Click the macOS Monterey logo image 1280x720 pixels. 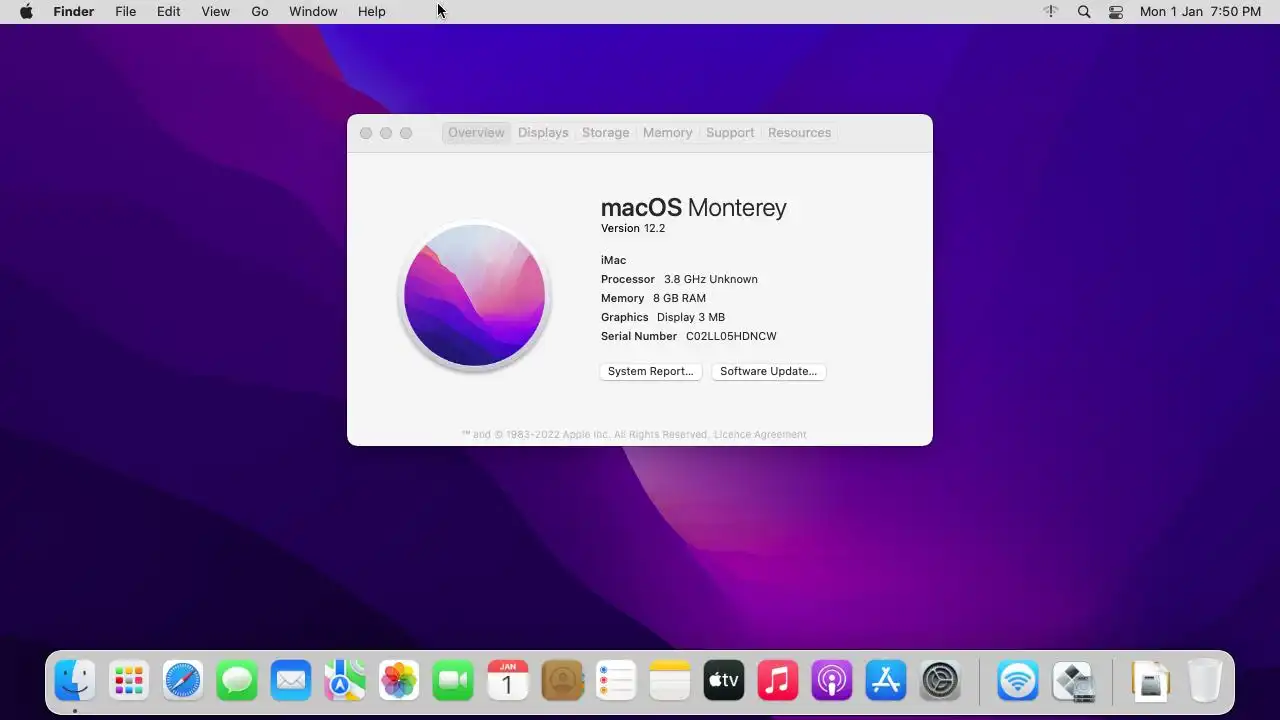pyautogui.click(x=475, y=296)
